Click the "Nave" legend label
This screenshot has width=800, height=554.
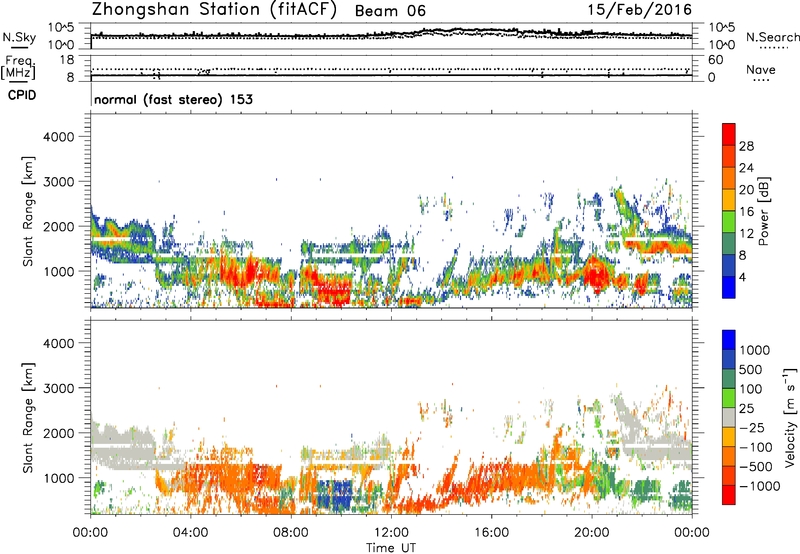[x=761, y=70]
